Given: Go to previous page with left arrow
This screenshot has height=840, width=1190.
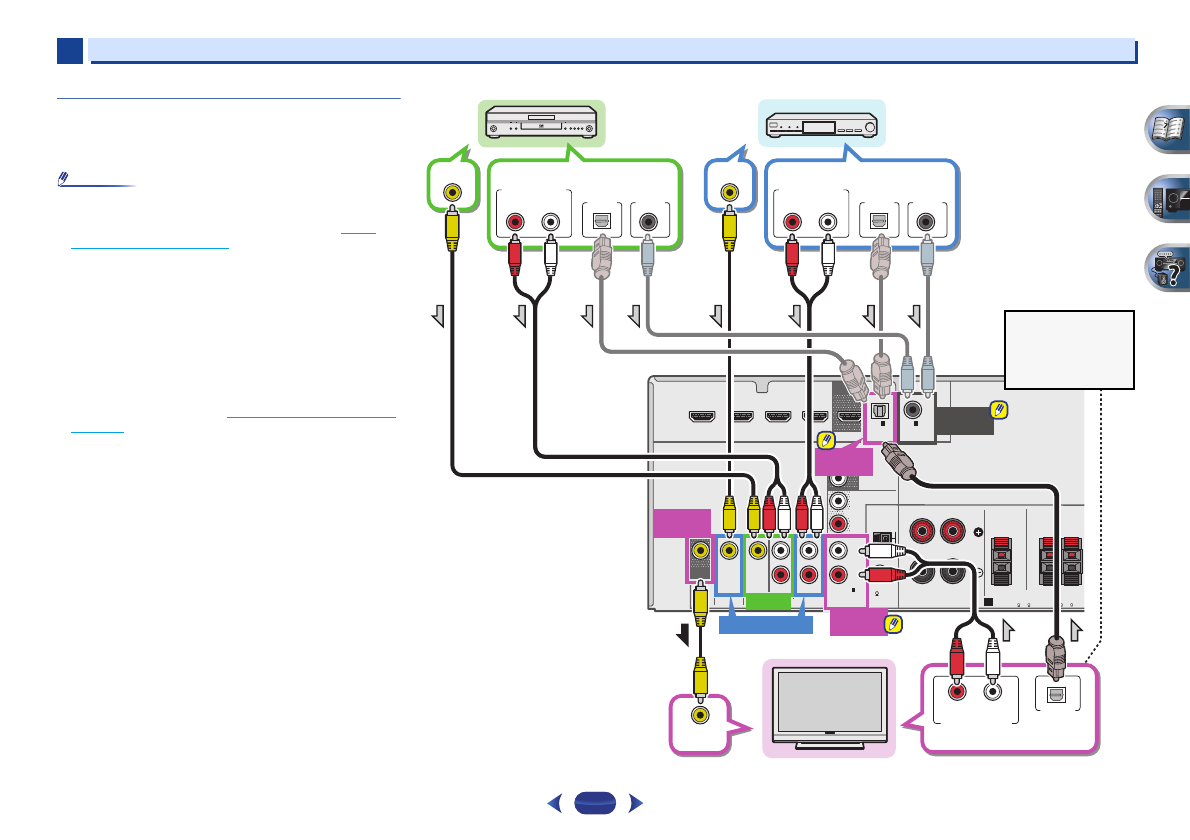Looking at the screenshot, I should 556,803.
